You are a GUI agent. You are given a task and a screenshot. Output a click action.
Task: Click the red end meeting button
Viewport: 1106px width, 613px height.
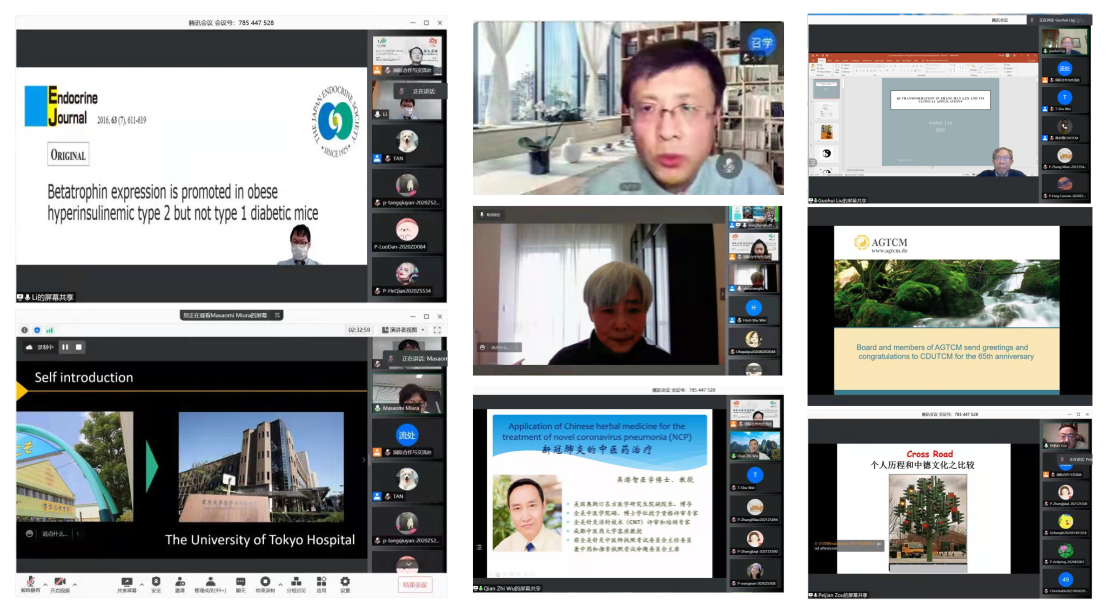pyautogui.click(x=414, y=585)
